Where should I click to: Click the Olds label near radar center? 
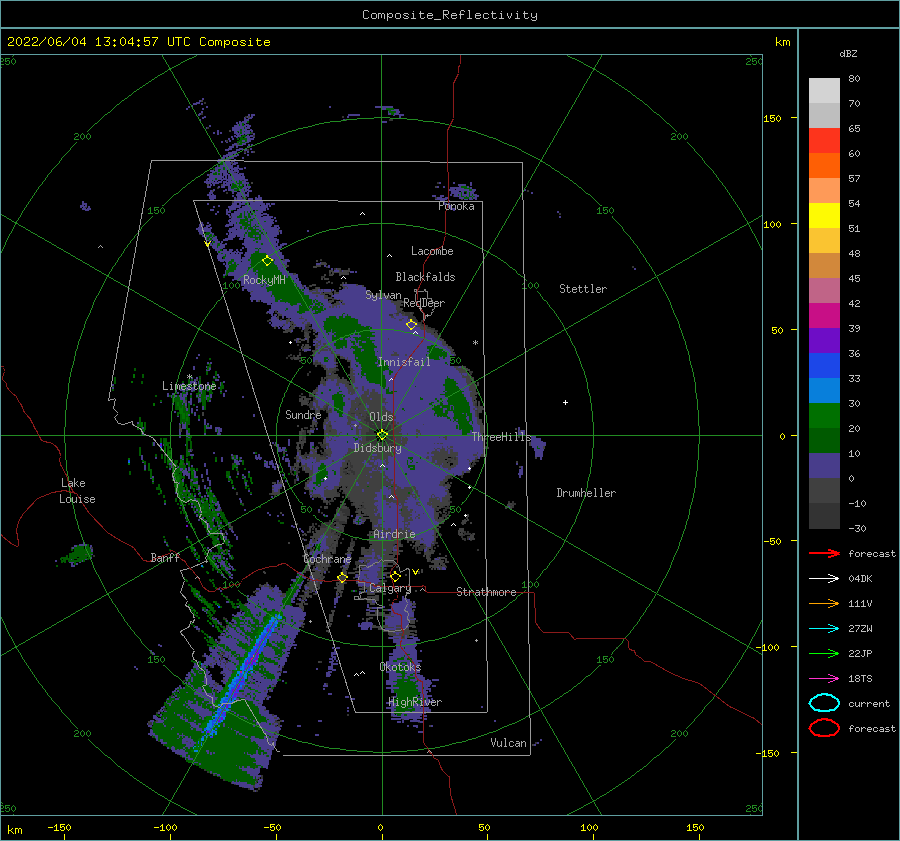pyautogui.click(x=381, y=417)
